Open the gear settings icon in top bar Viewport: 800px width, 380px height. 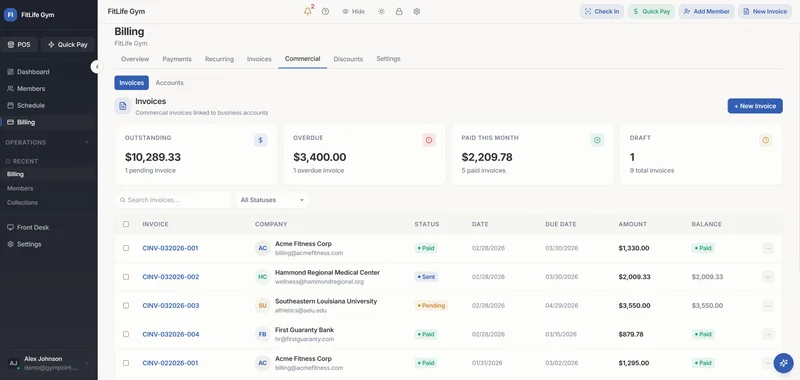click(417, 11)
